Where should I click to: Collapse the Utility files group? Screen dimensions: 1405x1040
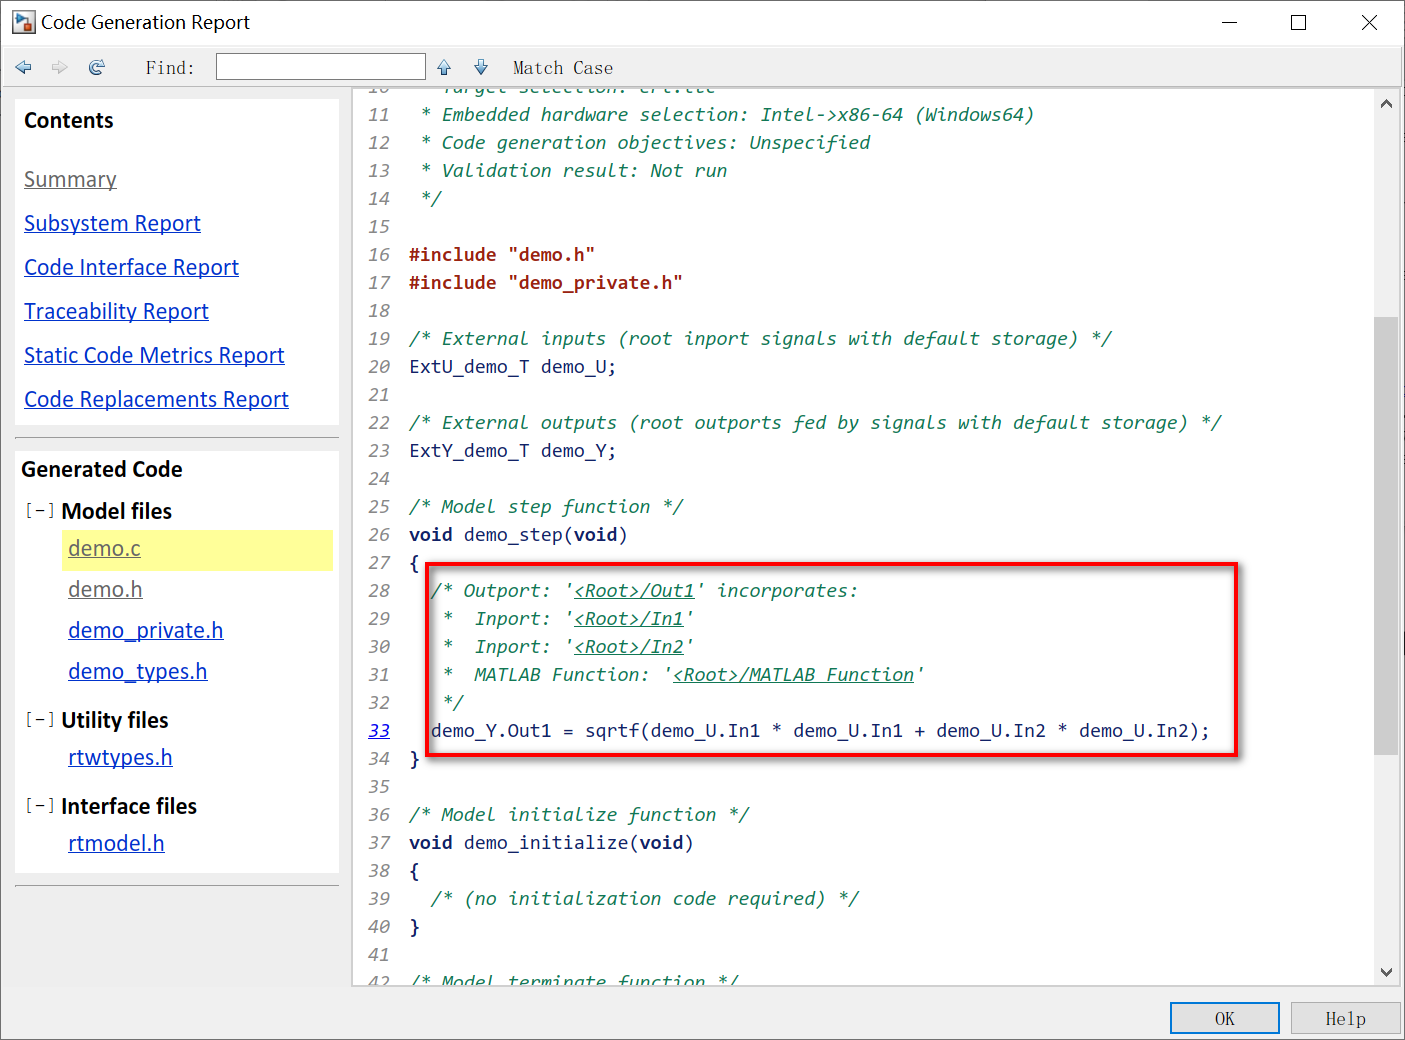click(40, 720)
